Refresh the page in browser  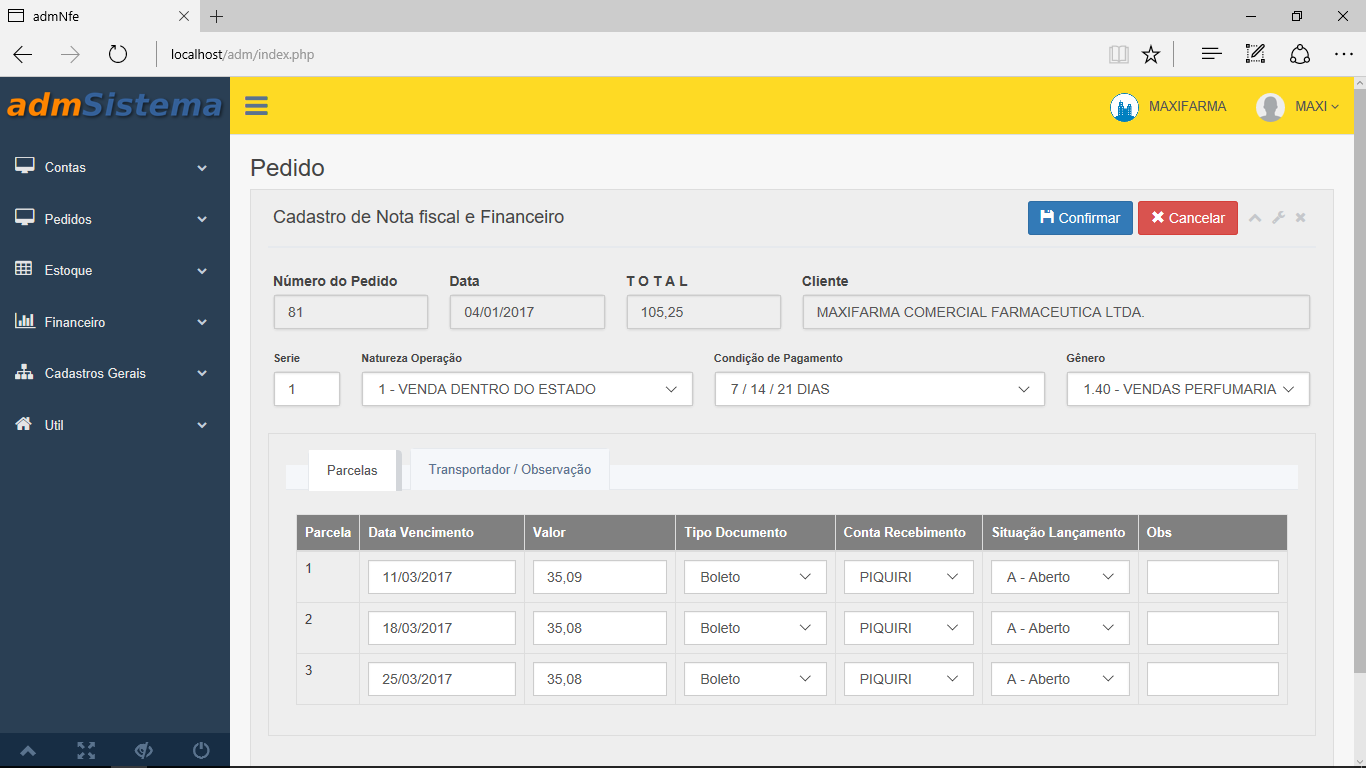point(118,55)
